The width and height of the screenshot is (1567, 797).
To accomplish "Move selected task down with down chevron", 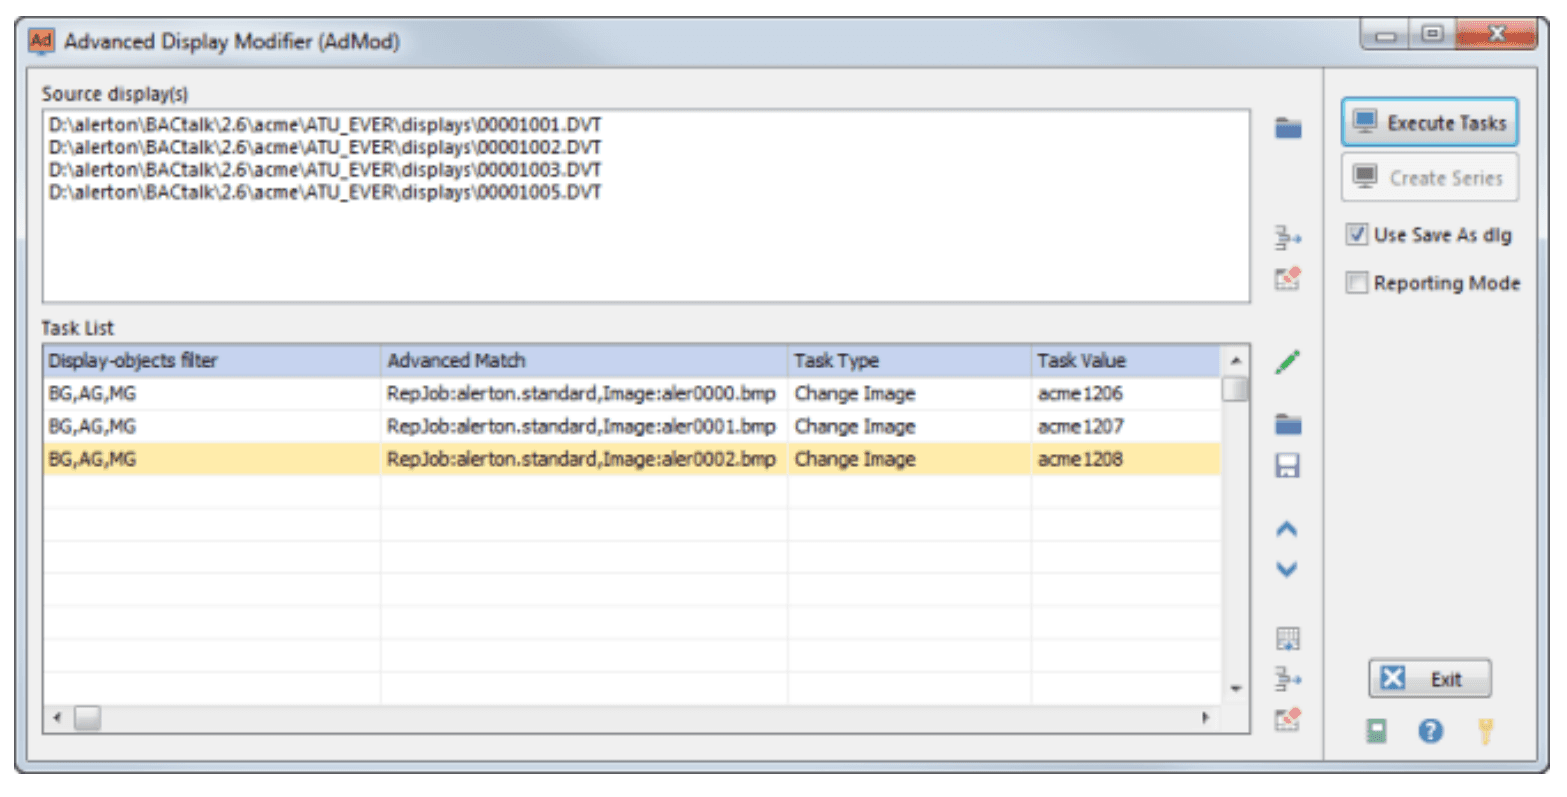I will (1287, 570).
